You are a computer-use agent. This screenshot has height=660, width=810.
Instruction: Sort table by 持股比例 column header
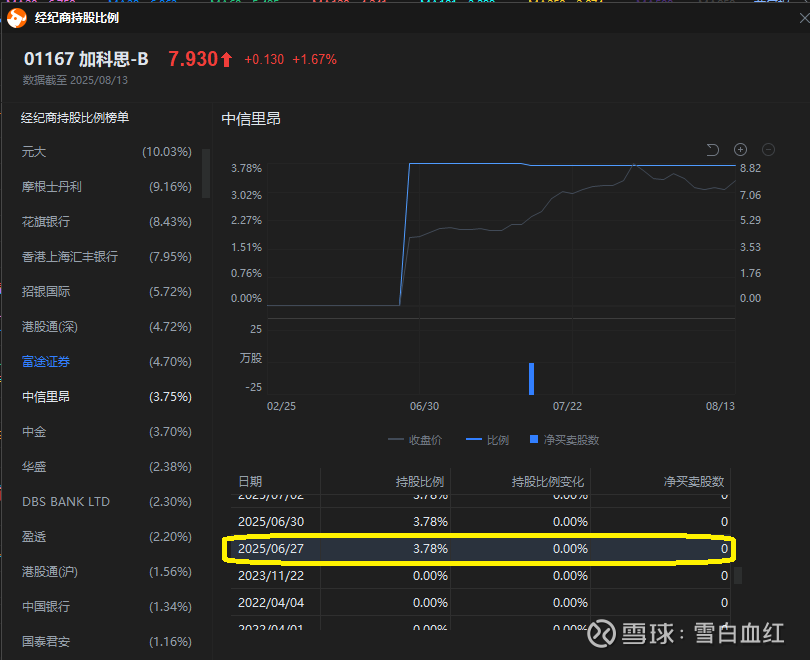pyautogui.click(x=420, y=482)
